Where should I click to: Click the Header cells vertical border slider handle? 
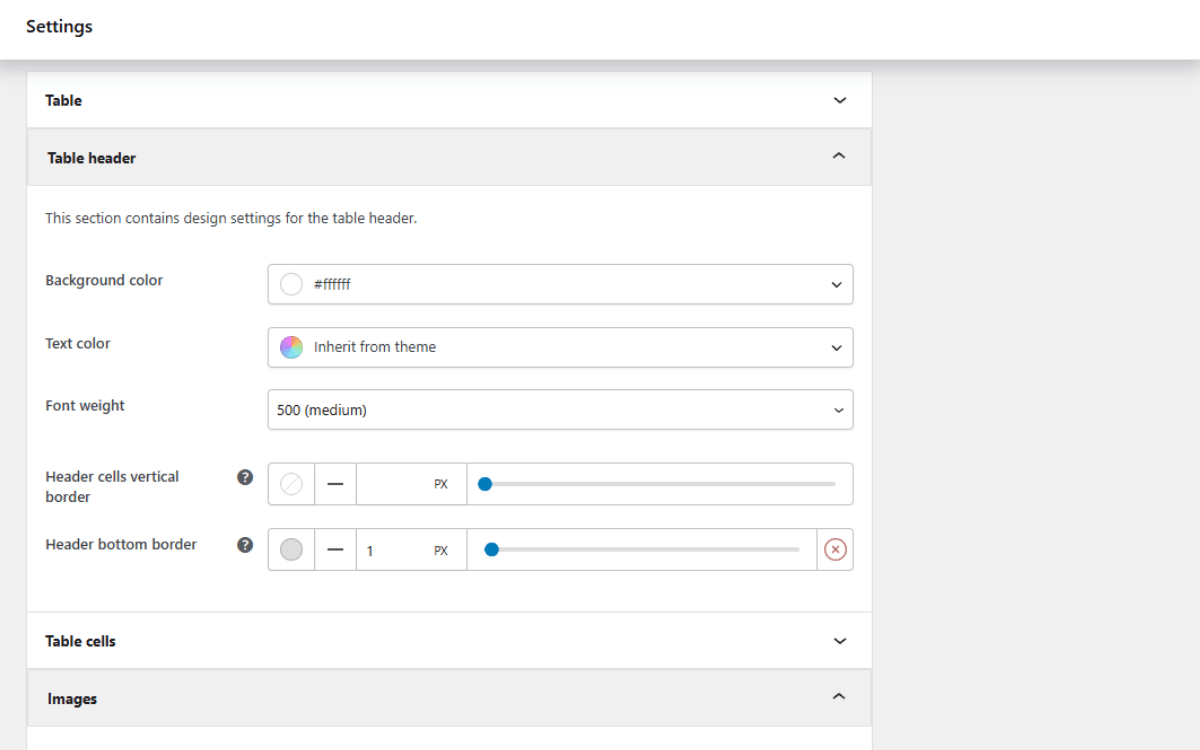485,484
